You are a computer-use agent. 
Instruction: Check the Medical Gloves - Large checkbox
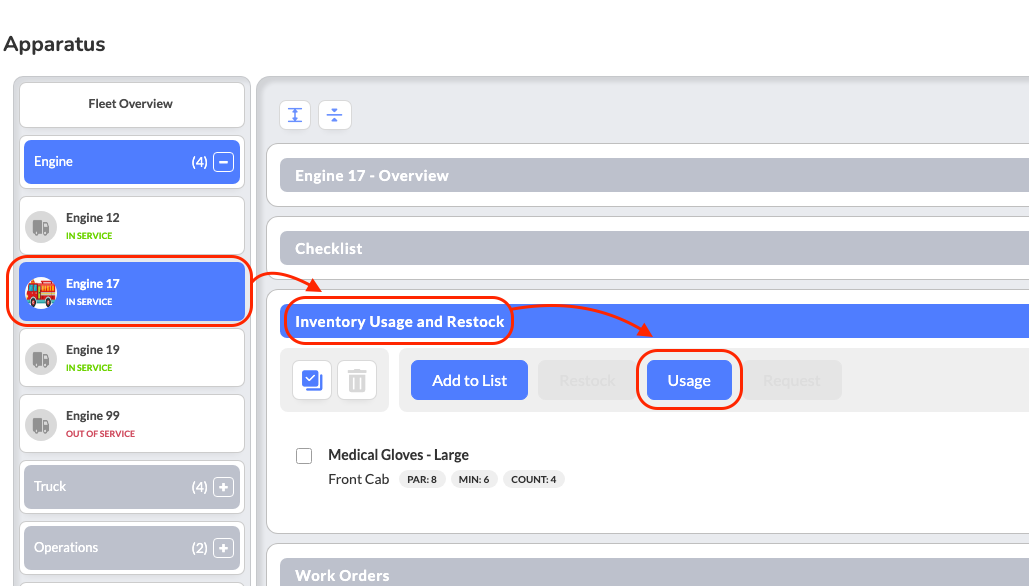click(304, 455)
